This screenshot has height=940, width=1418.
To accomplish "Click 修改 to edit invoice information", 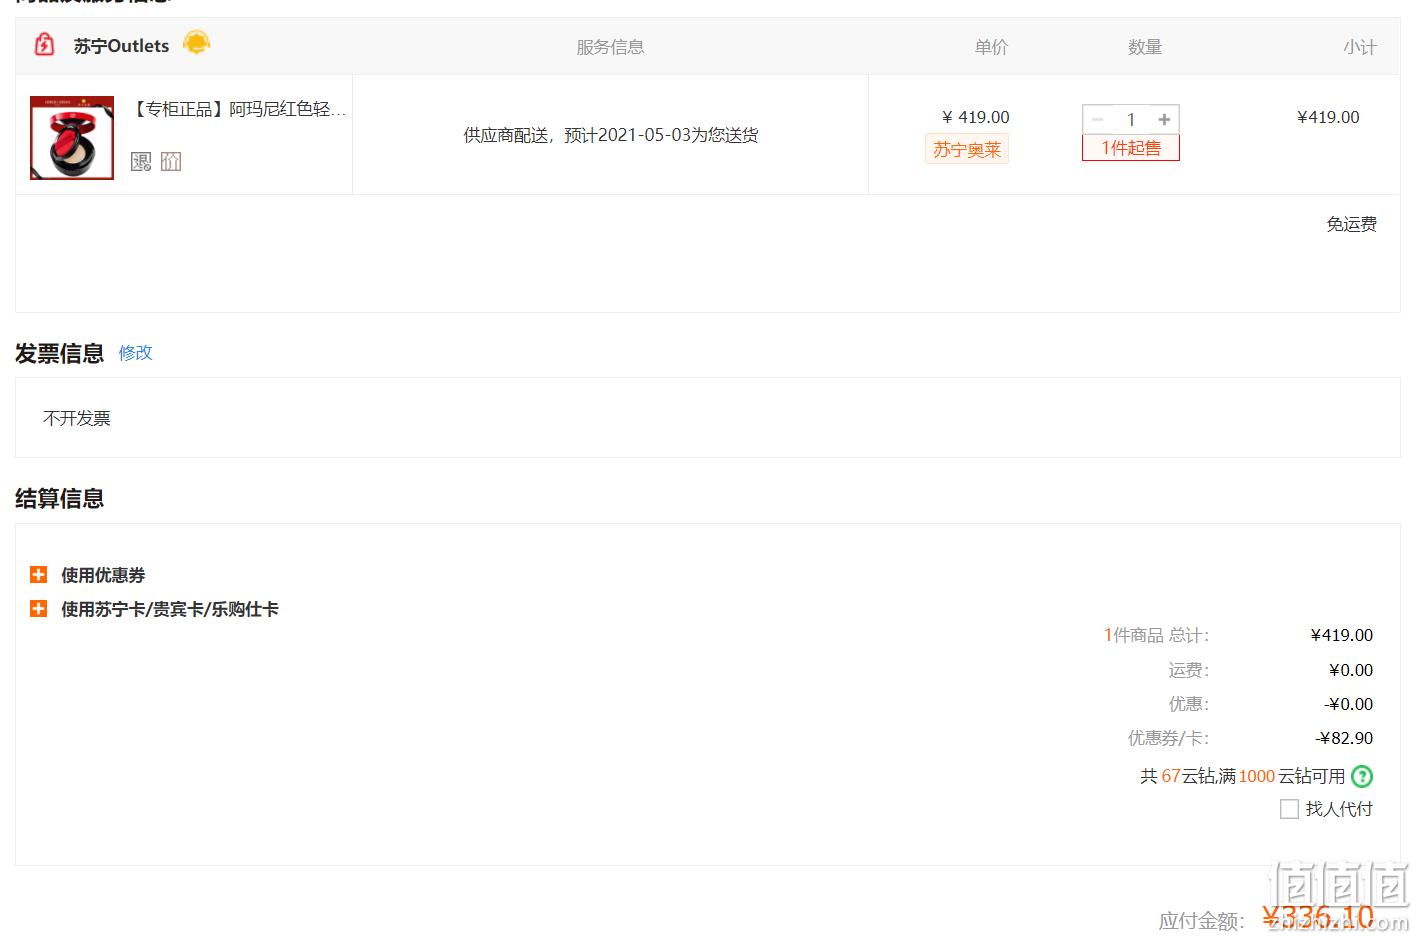I will 135,352.
